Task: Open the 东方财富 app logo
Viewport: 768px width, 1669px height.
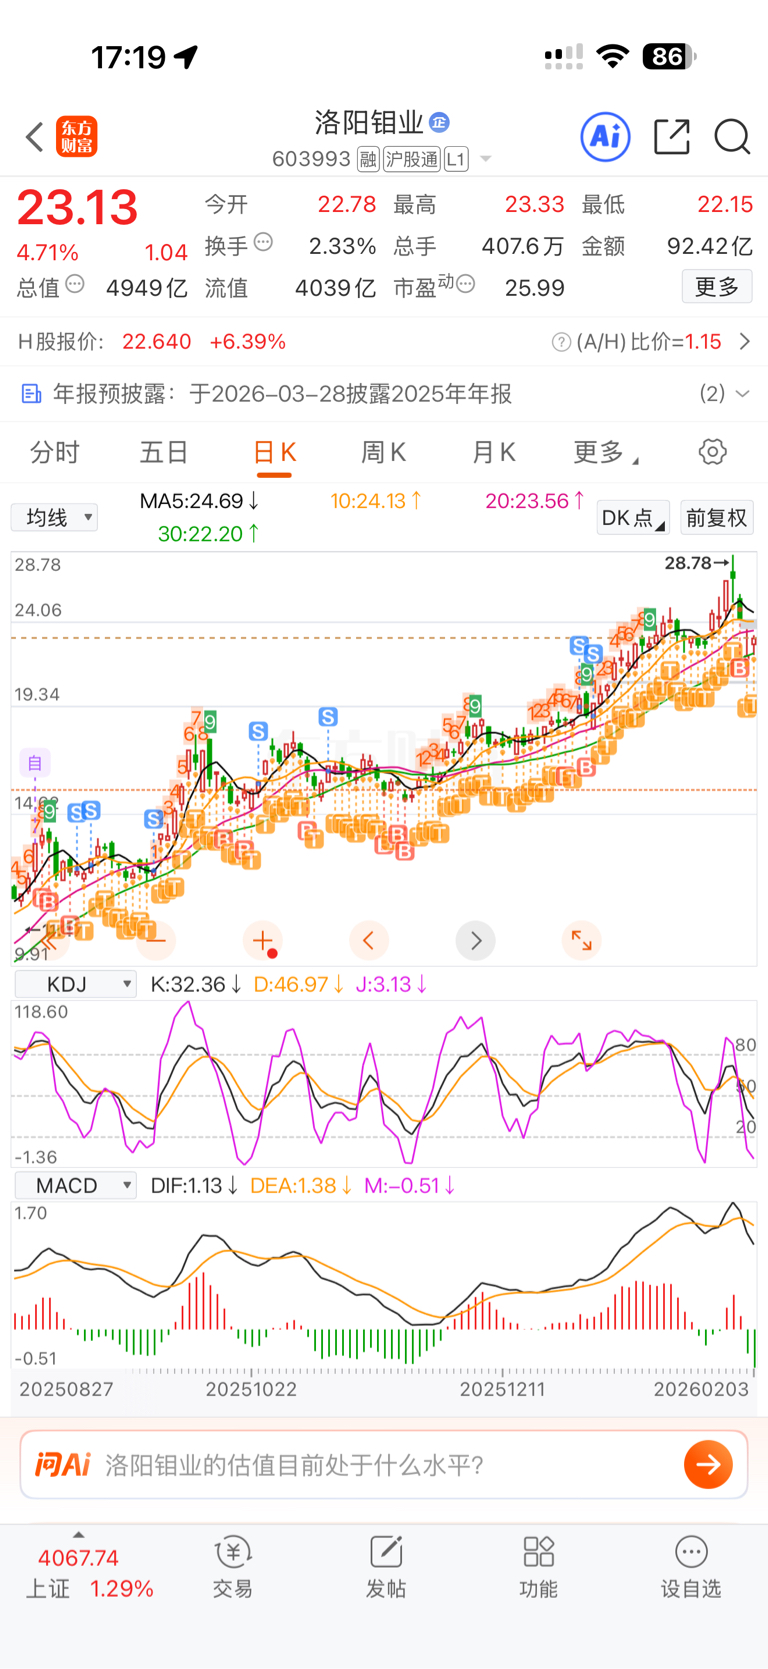Action: click(77, 137)
